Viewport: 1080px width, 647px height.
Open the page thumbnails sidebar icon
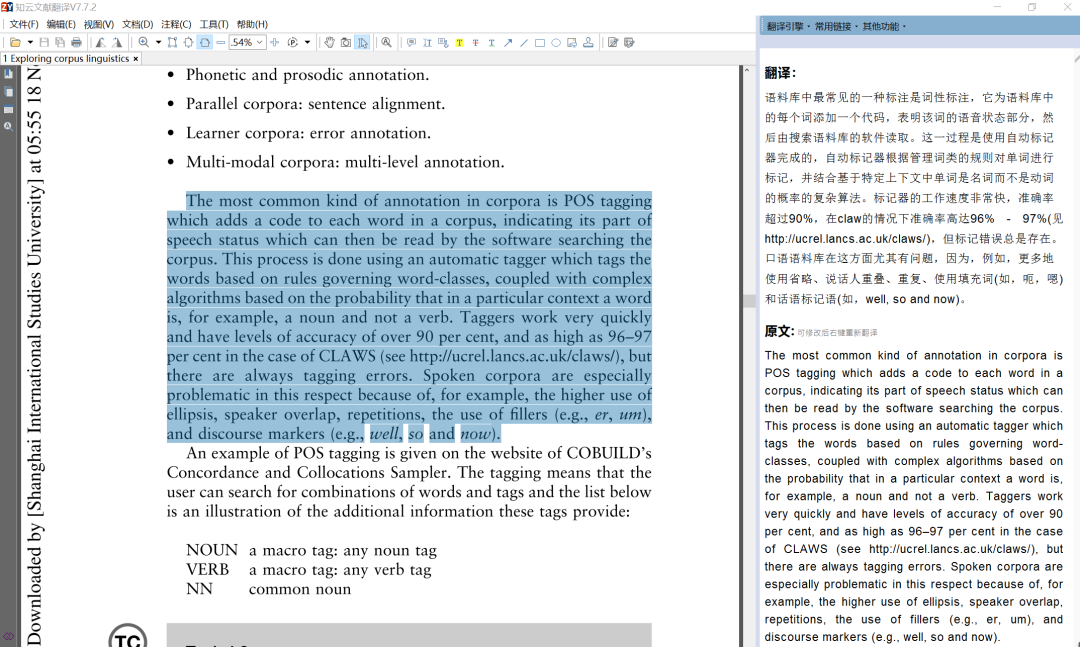8,92
